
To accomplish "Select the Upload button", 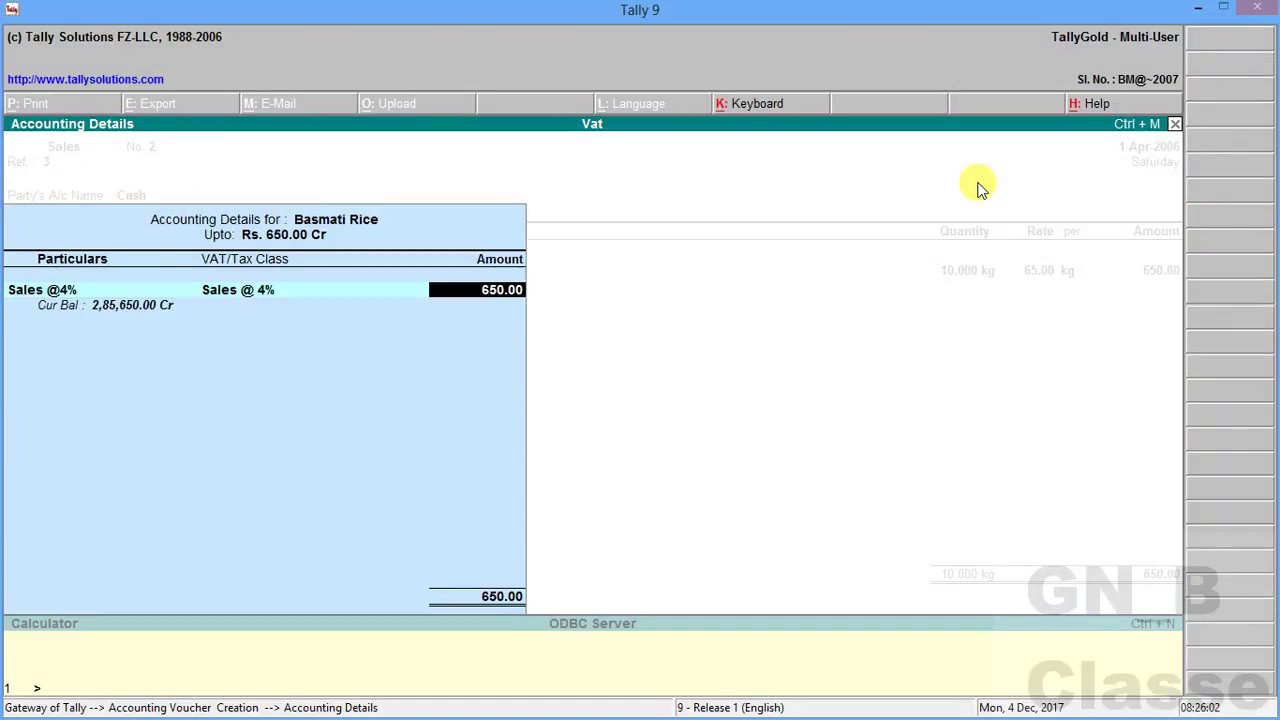I will click(x=416, y=104).
